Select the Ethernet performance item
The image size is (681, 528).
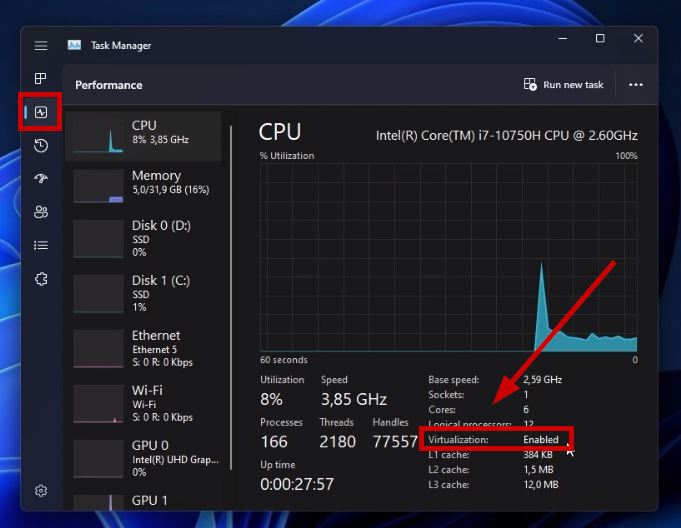tap(143, 349)
